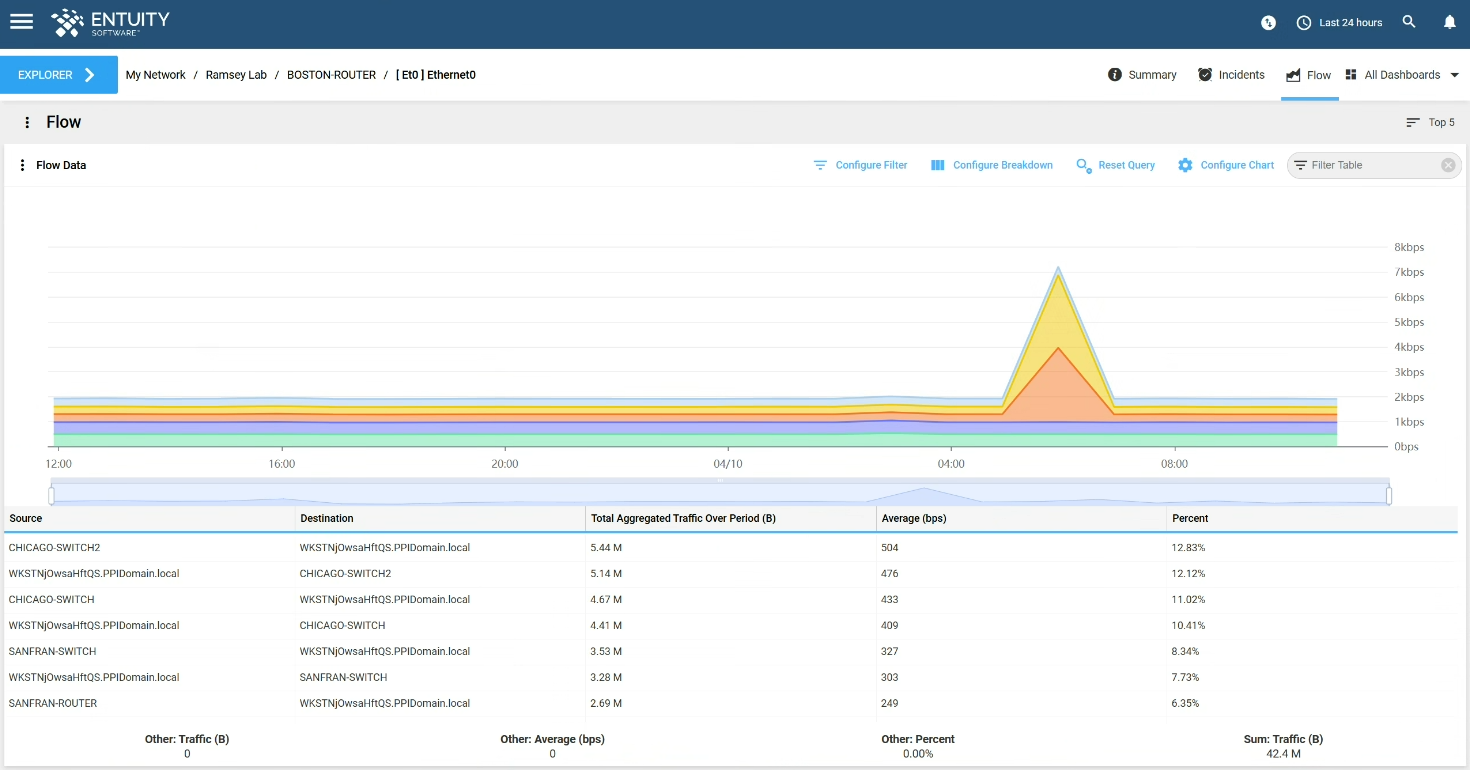The image size is (1470, 770).
Task: Click the chart navigator overview strip
Action: tap(720, 495)
